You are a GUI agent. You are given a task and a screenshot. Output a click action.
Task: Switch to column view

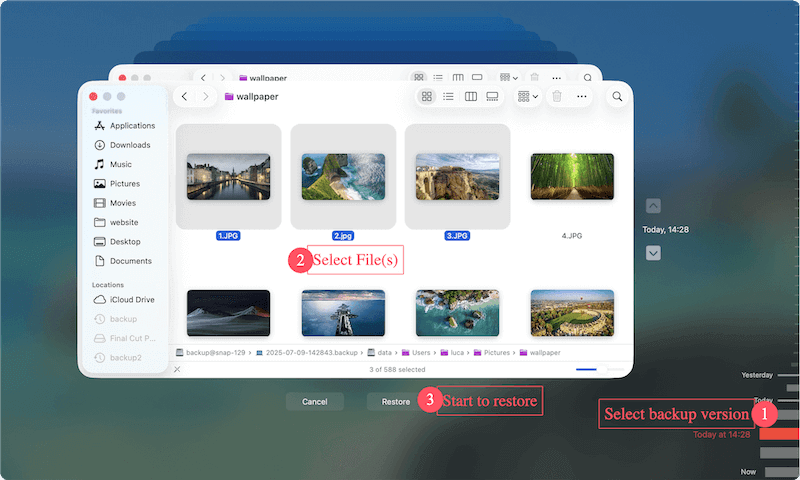pos(470,96)
